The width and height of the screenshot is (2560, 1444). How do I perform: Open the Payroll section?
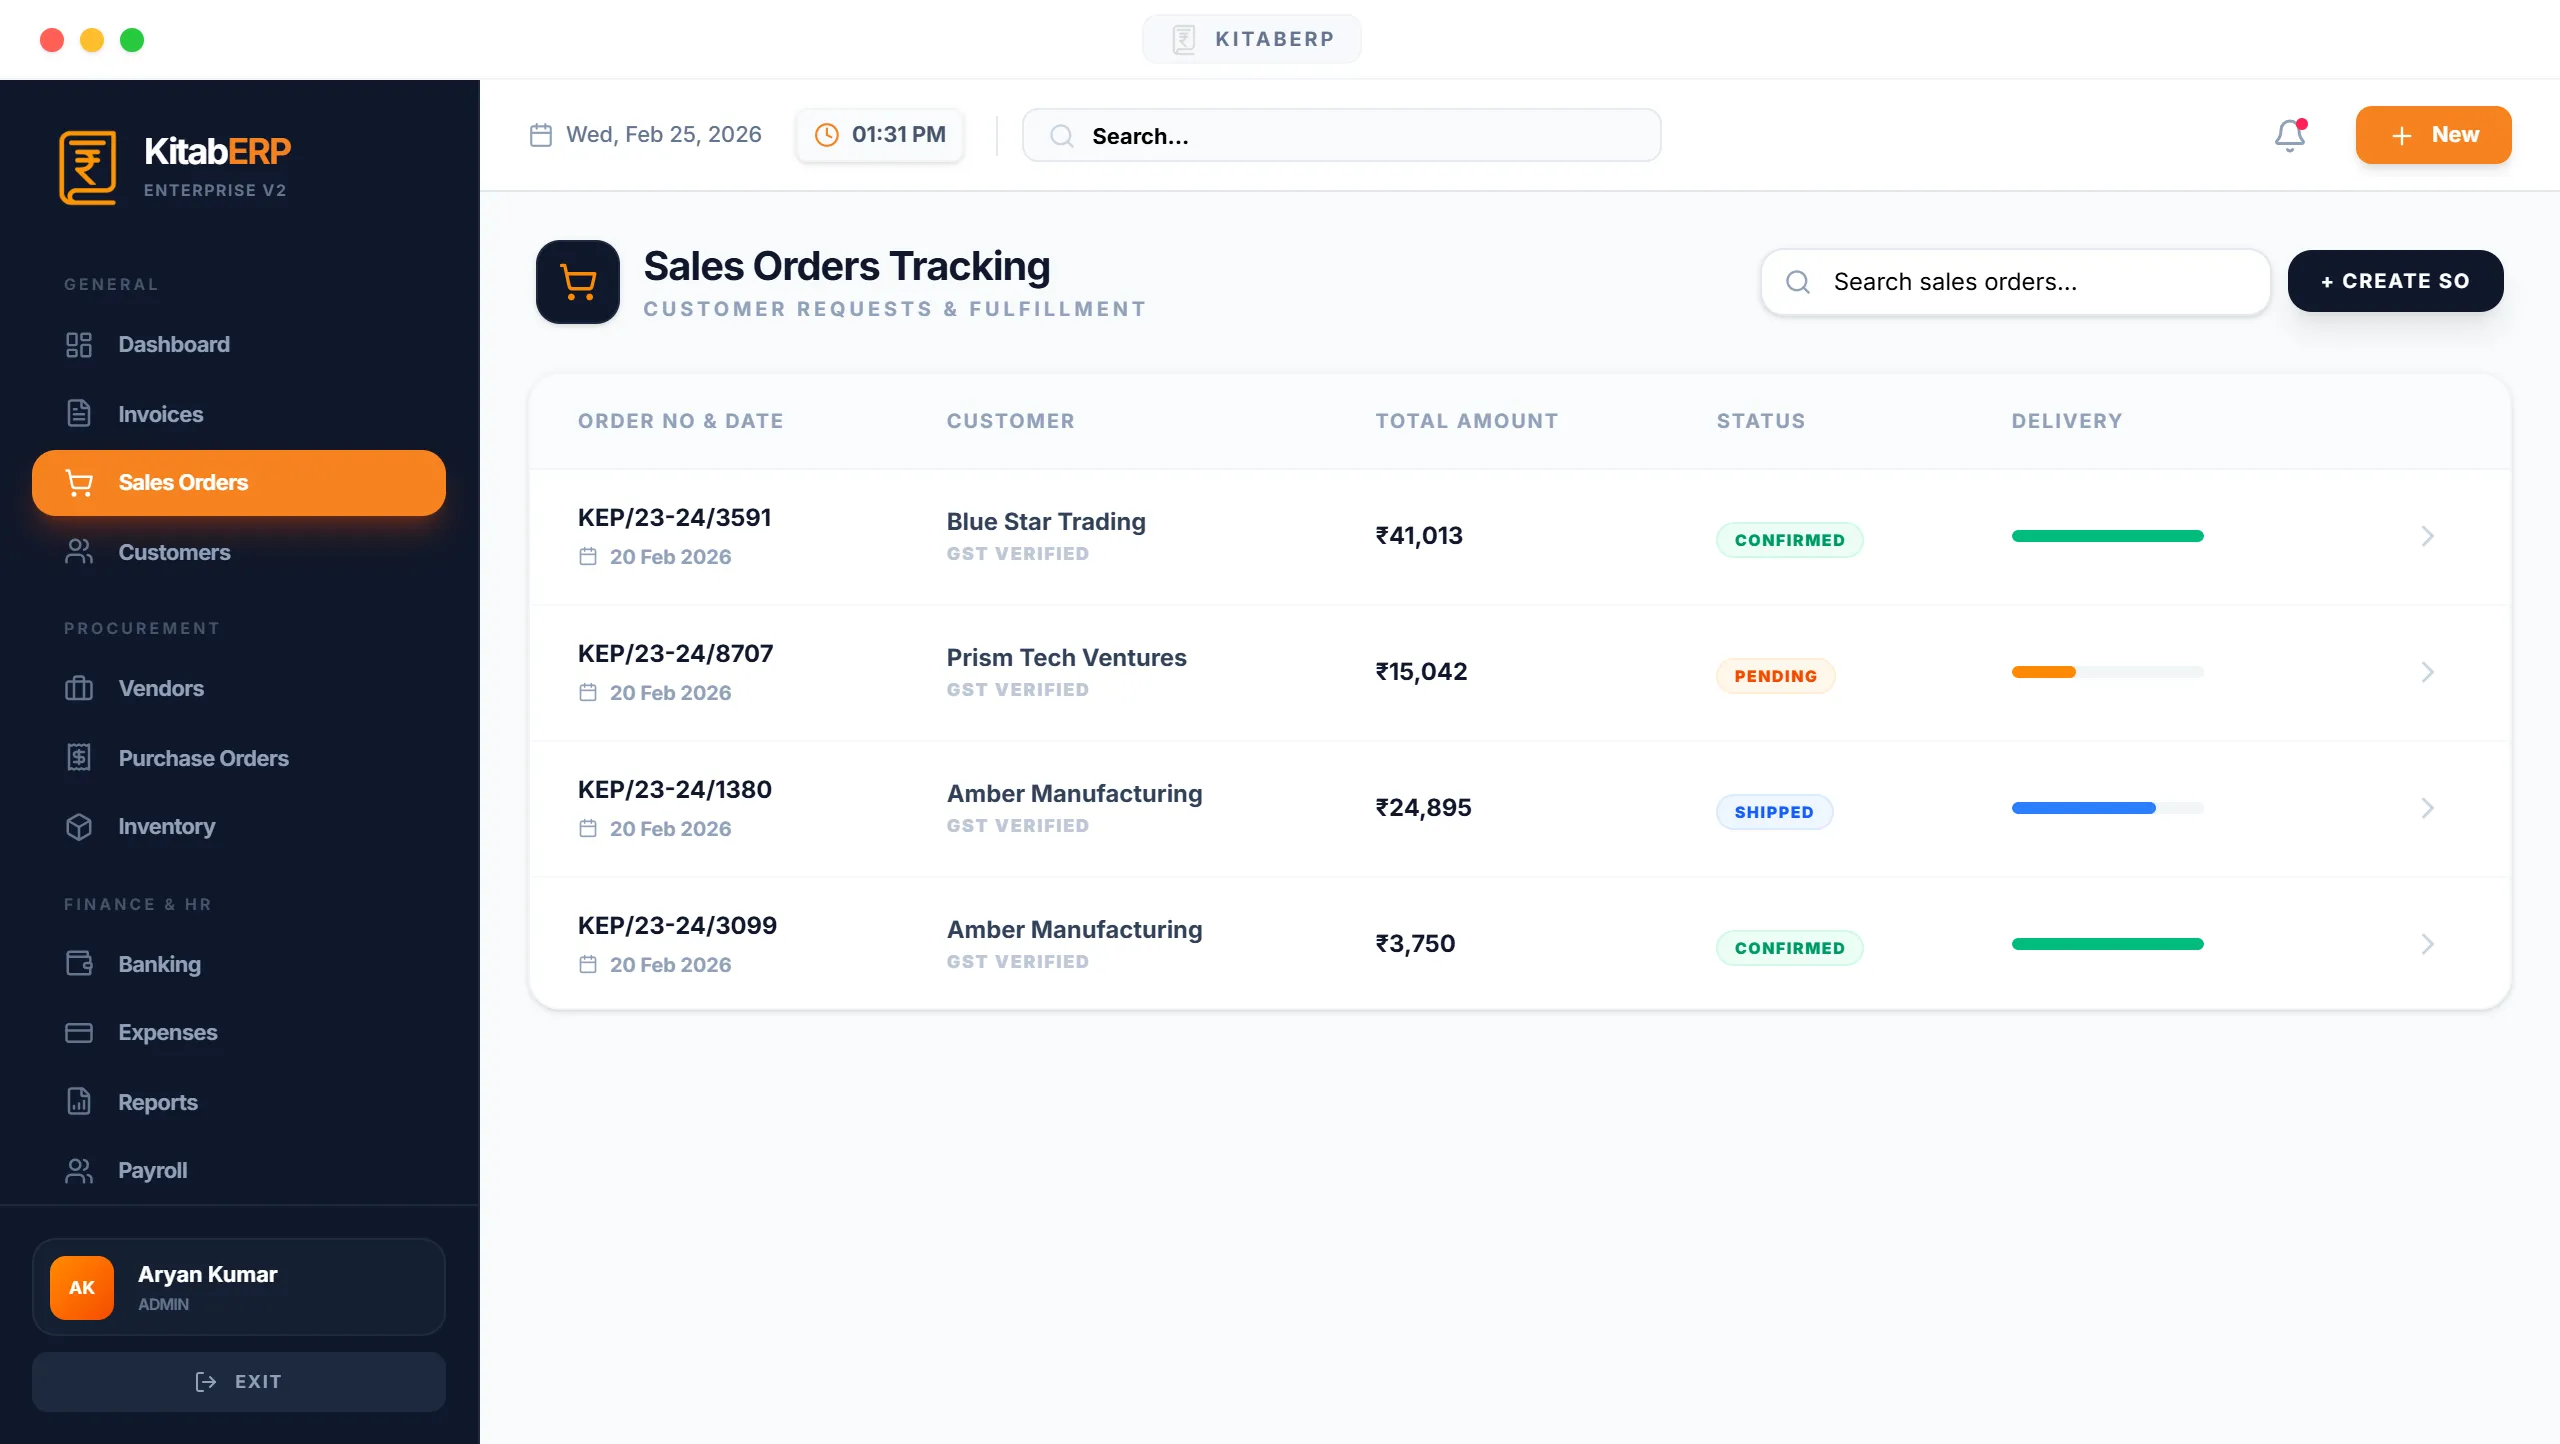click(152, 1170)
